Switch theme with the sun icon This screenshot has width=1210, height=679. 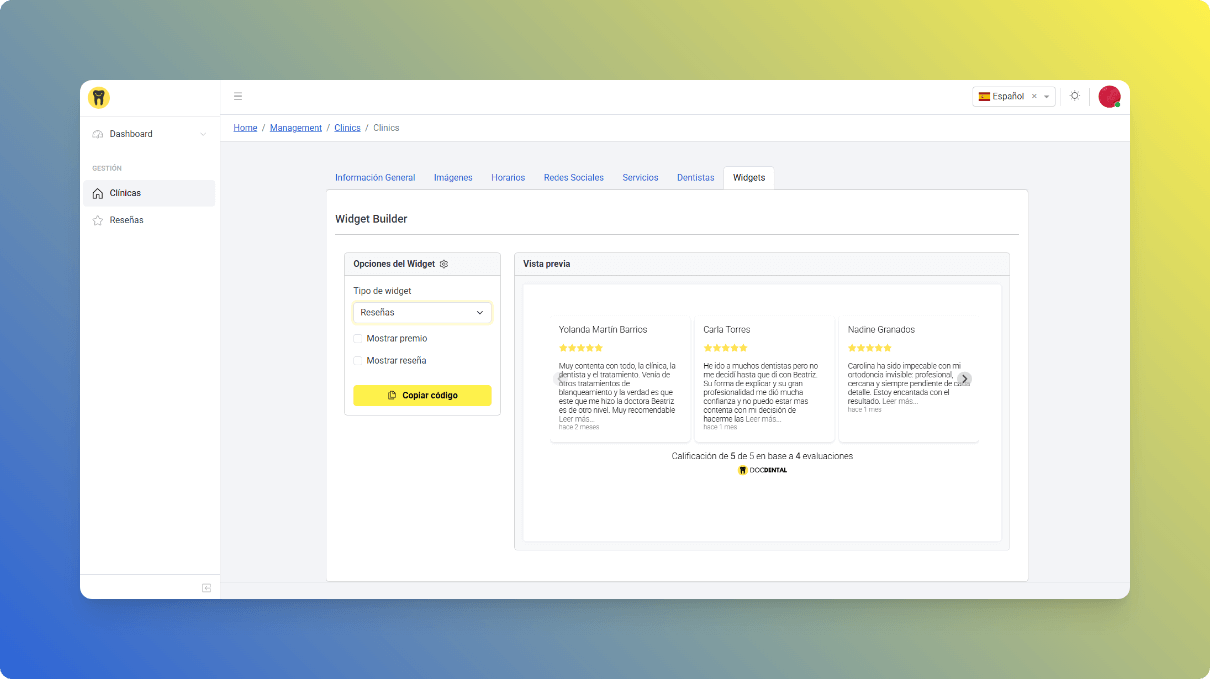coord(1074,96)
